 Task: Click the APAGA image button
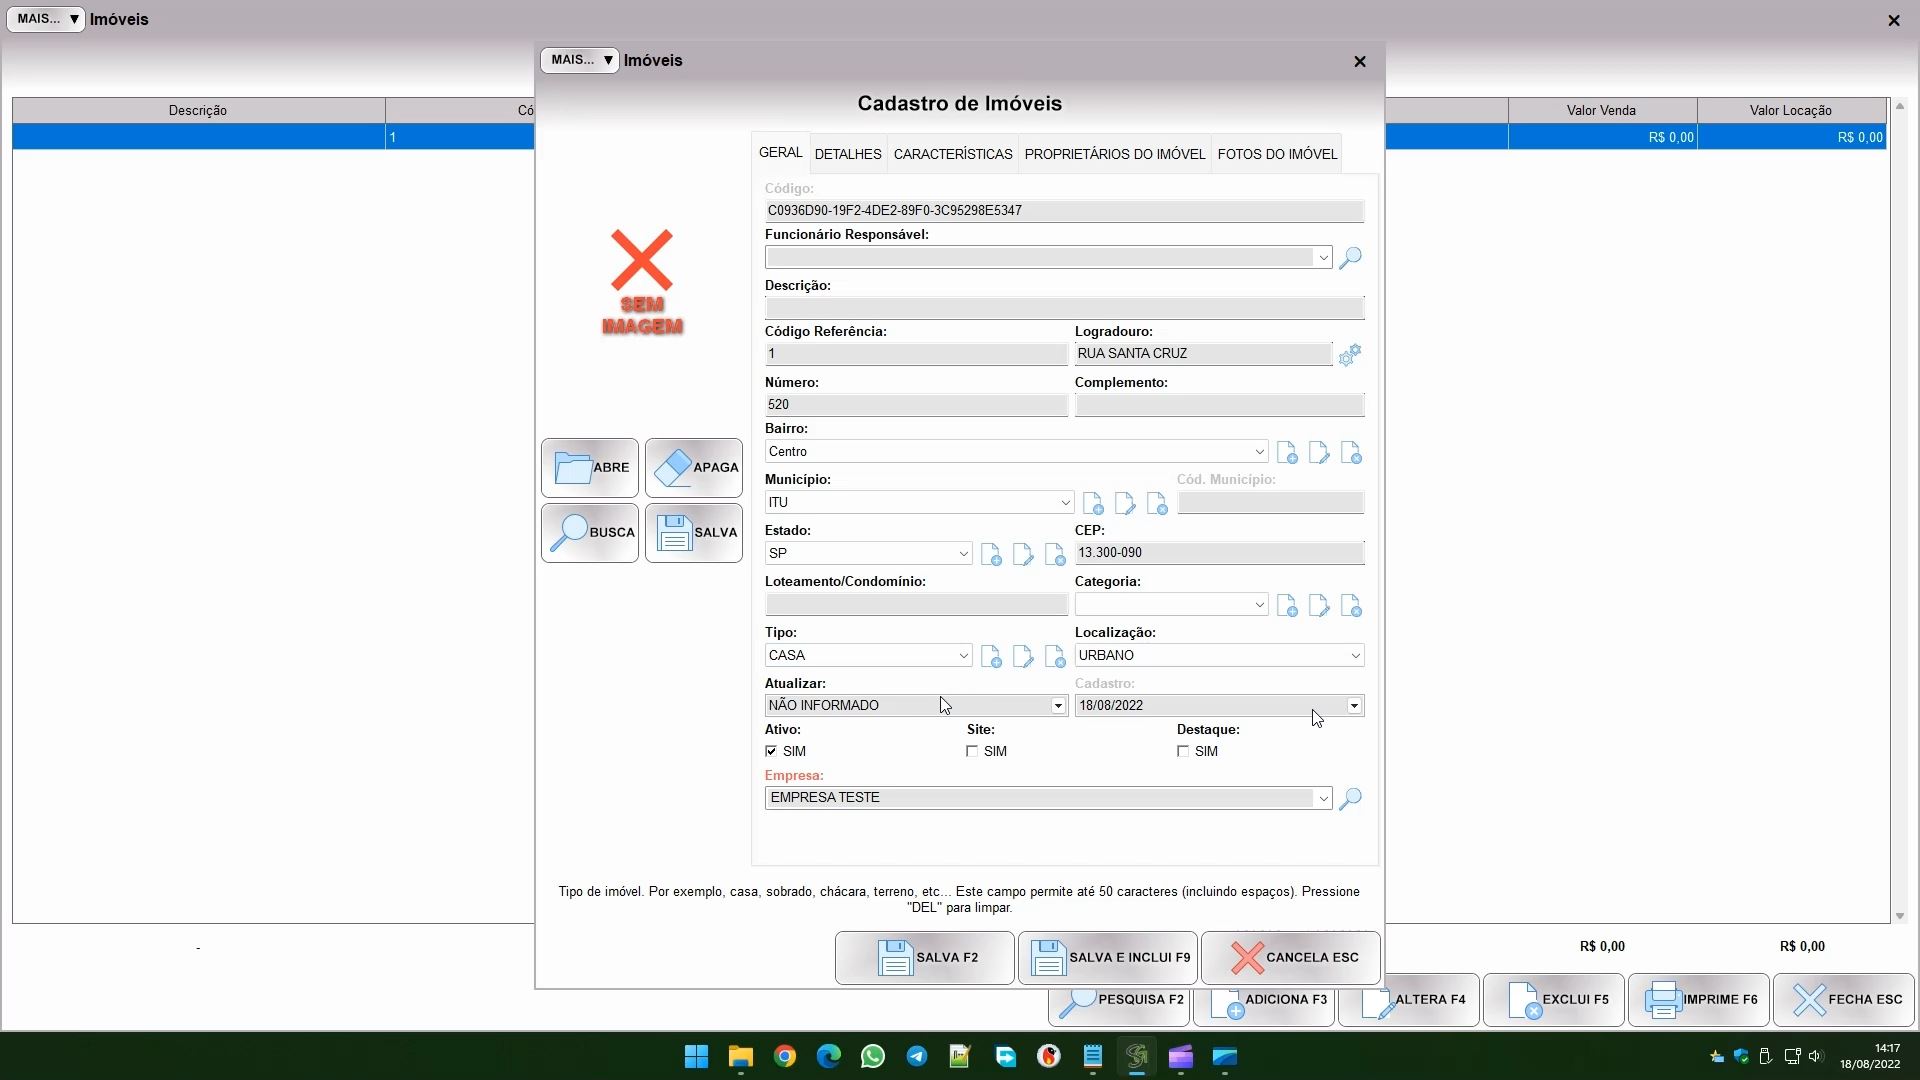pyautogui.click(x=694, y=468)
